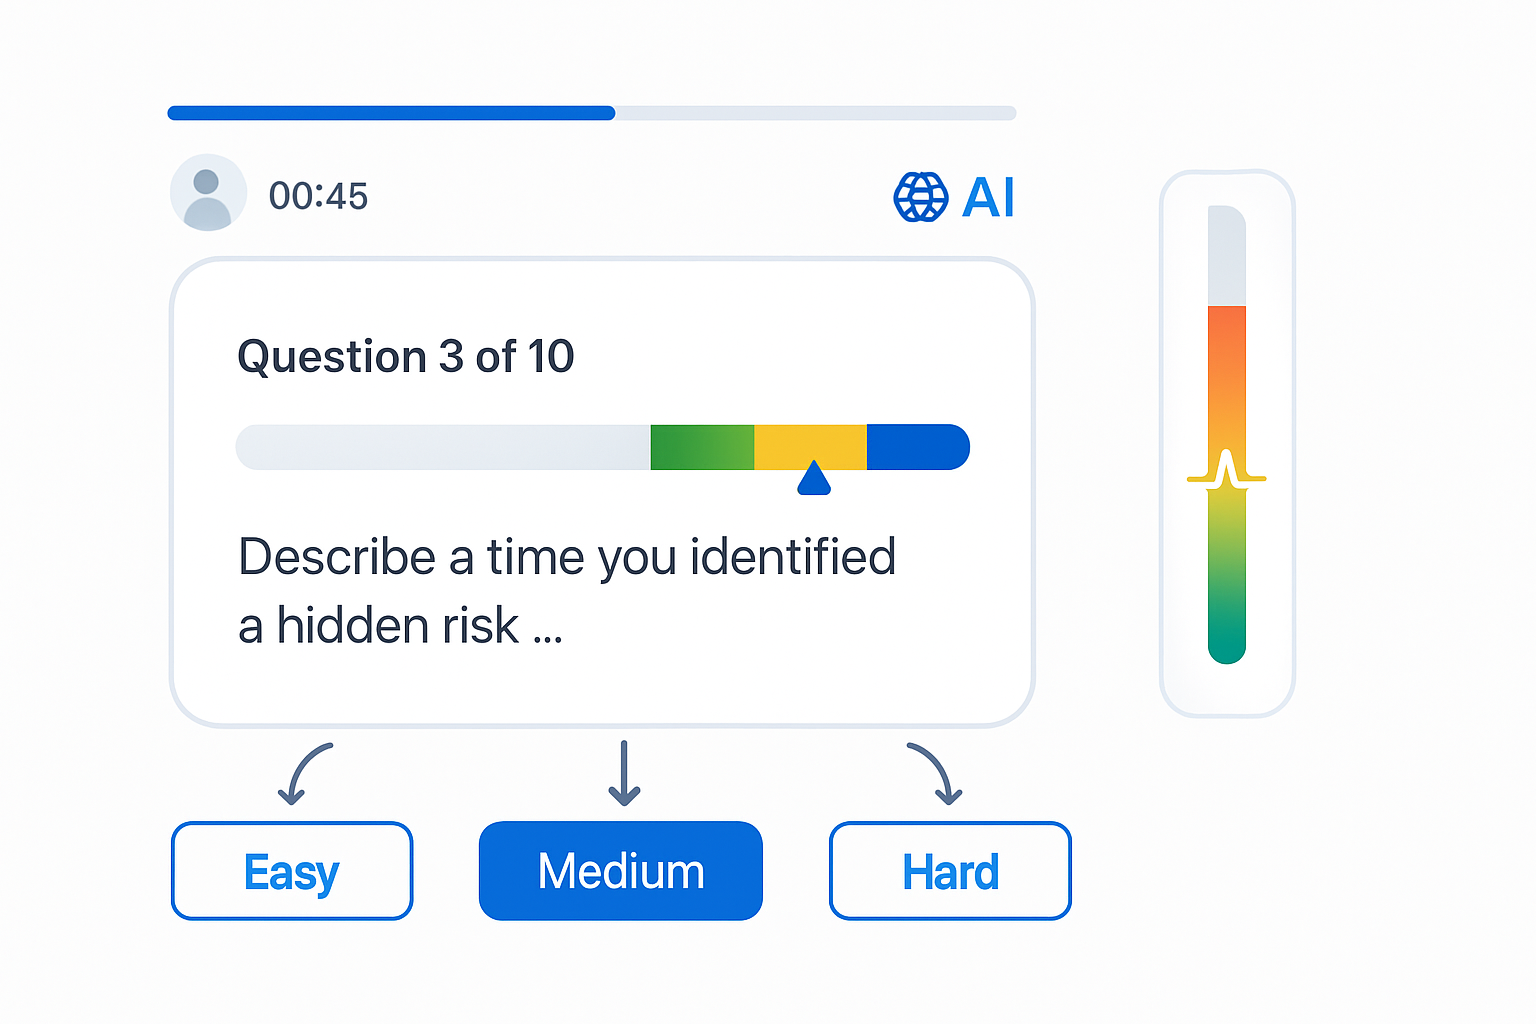
Task: Select the Medium difficulty button
Action: pyautogui.click(x=621, y=871)
